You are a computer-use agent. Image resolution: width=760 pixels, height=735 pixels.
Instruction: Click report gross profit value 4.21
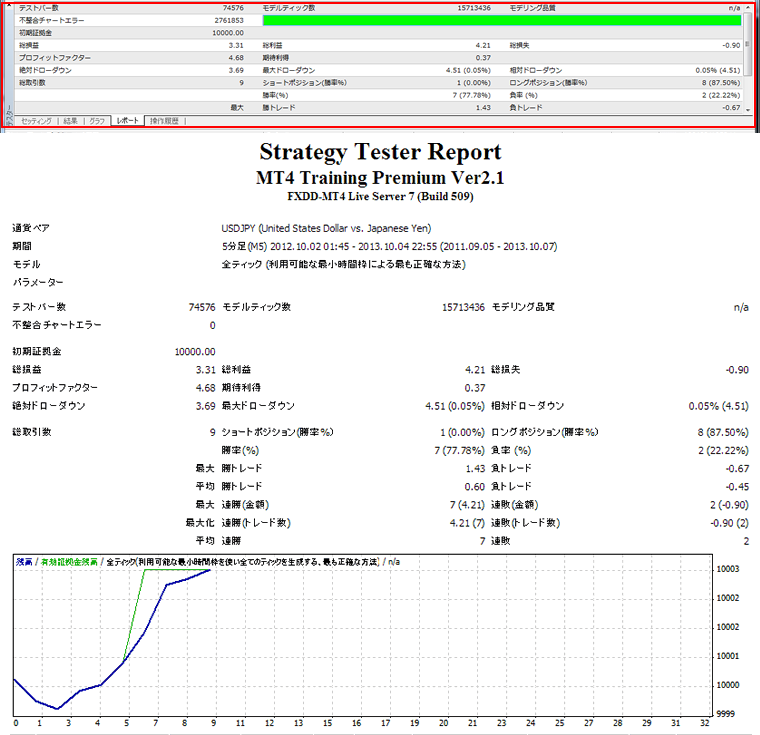tap(475, 370)
